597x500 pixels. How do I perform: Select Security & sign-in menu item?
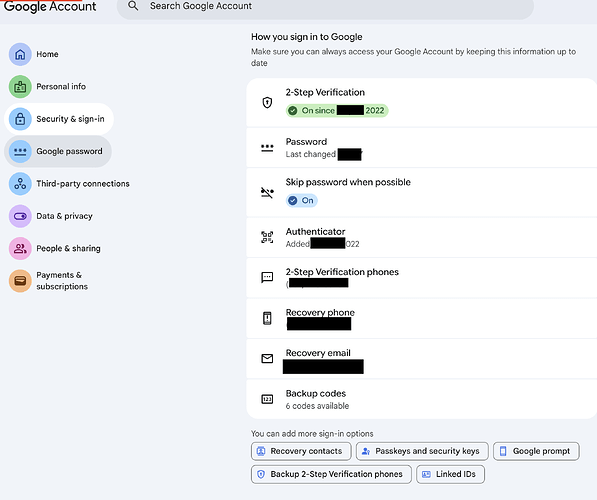(x=59, y=119)
